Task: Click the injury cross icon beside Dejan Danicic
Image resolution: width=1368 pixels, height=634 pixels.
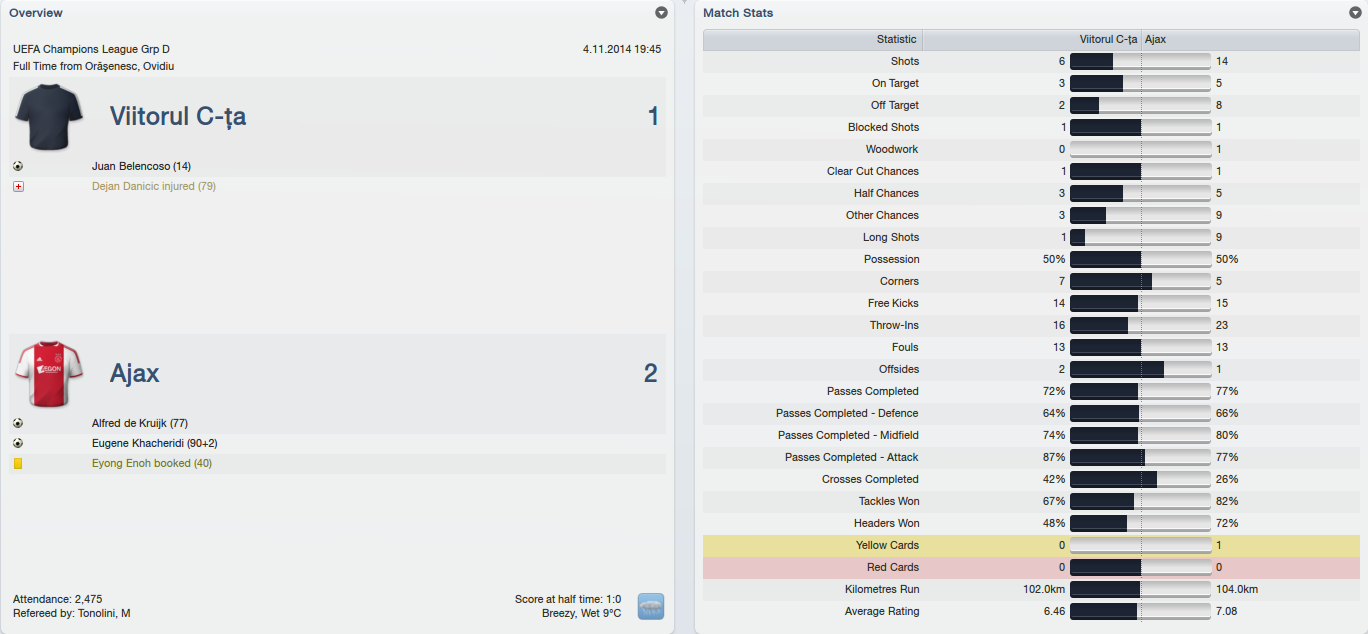Action: (18, 186)
